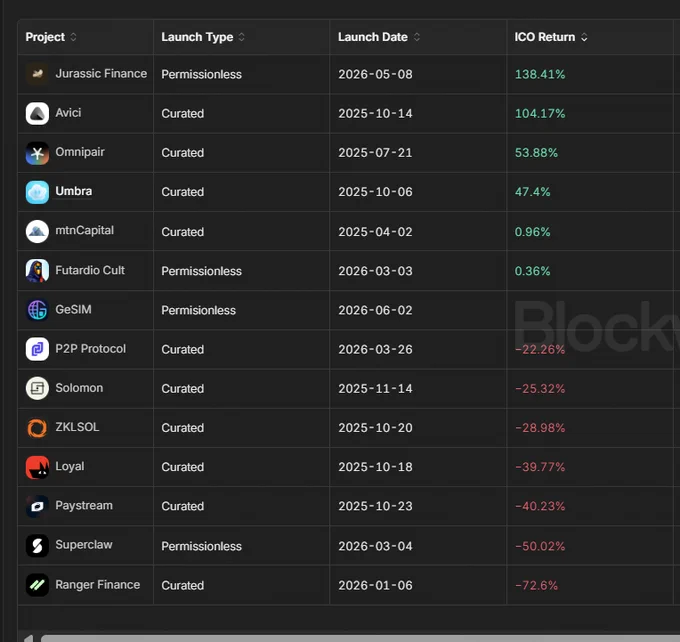The width and height of the screenshot is (680, 642).
Task: Open the Loyal project name
Action: point(70,467)
